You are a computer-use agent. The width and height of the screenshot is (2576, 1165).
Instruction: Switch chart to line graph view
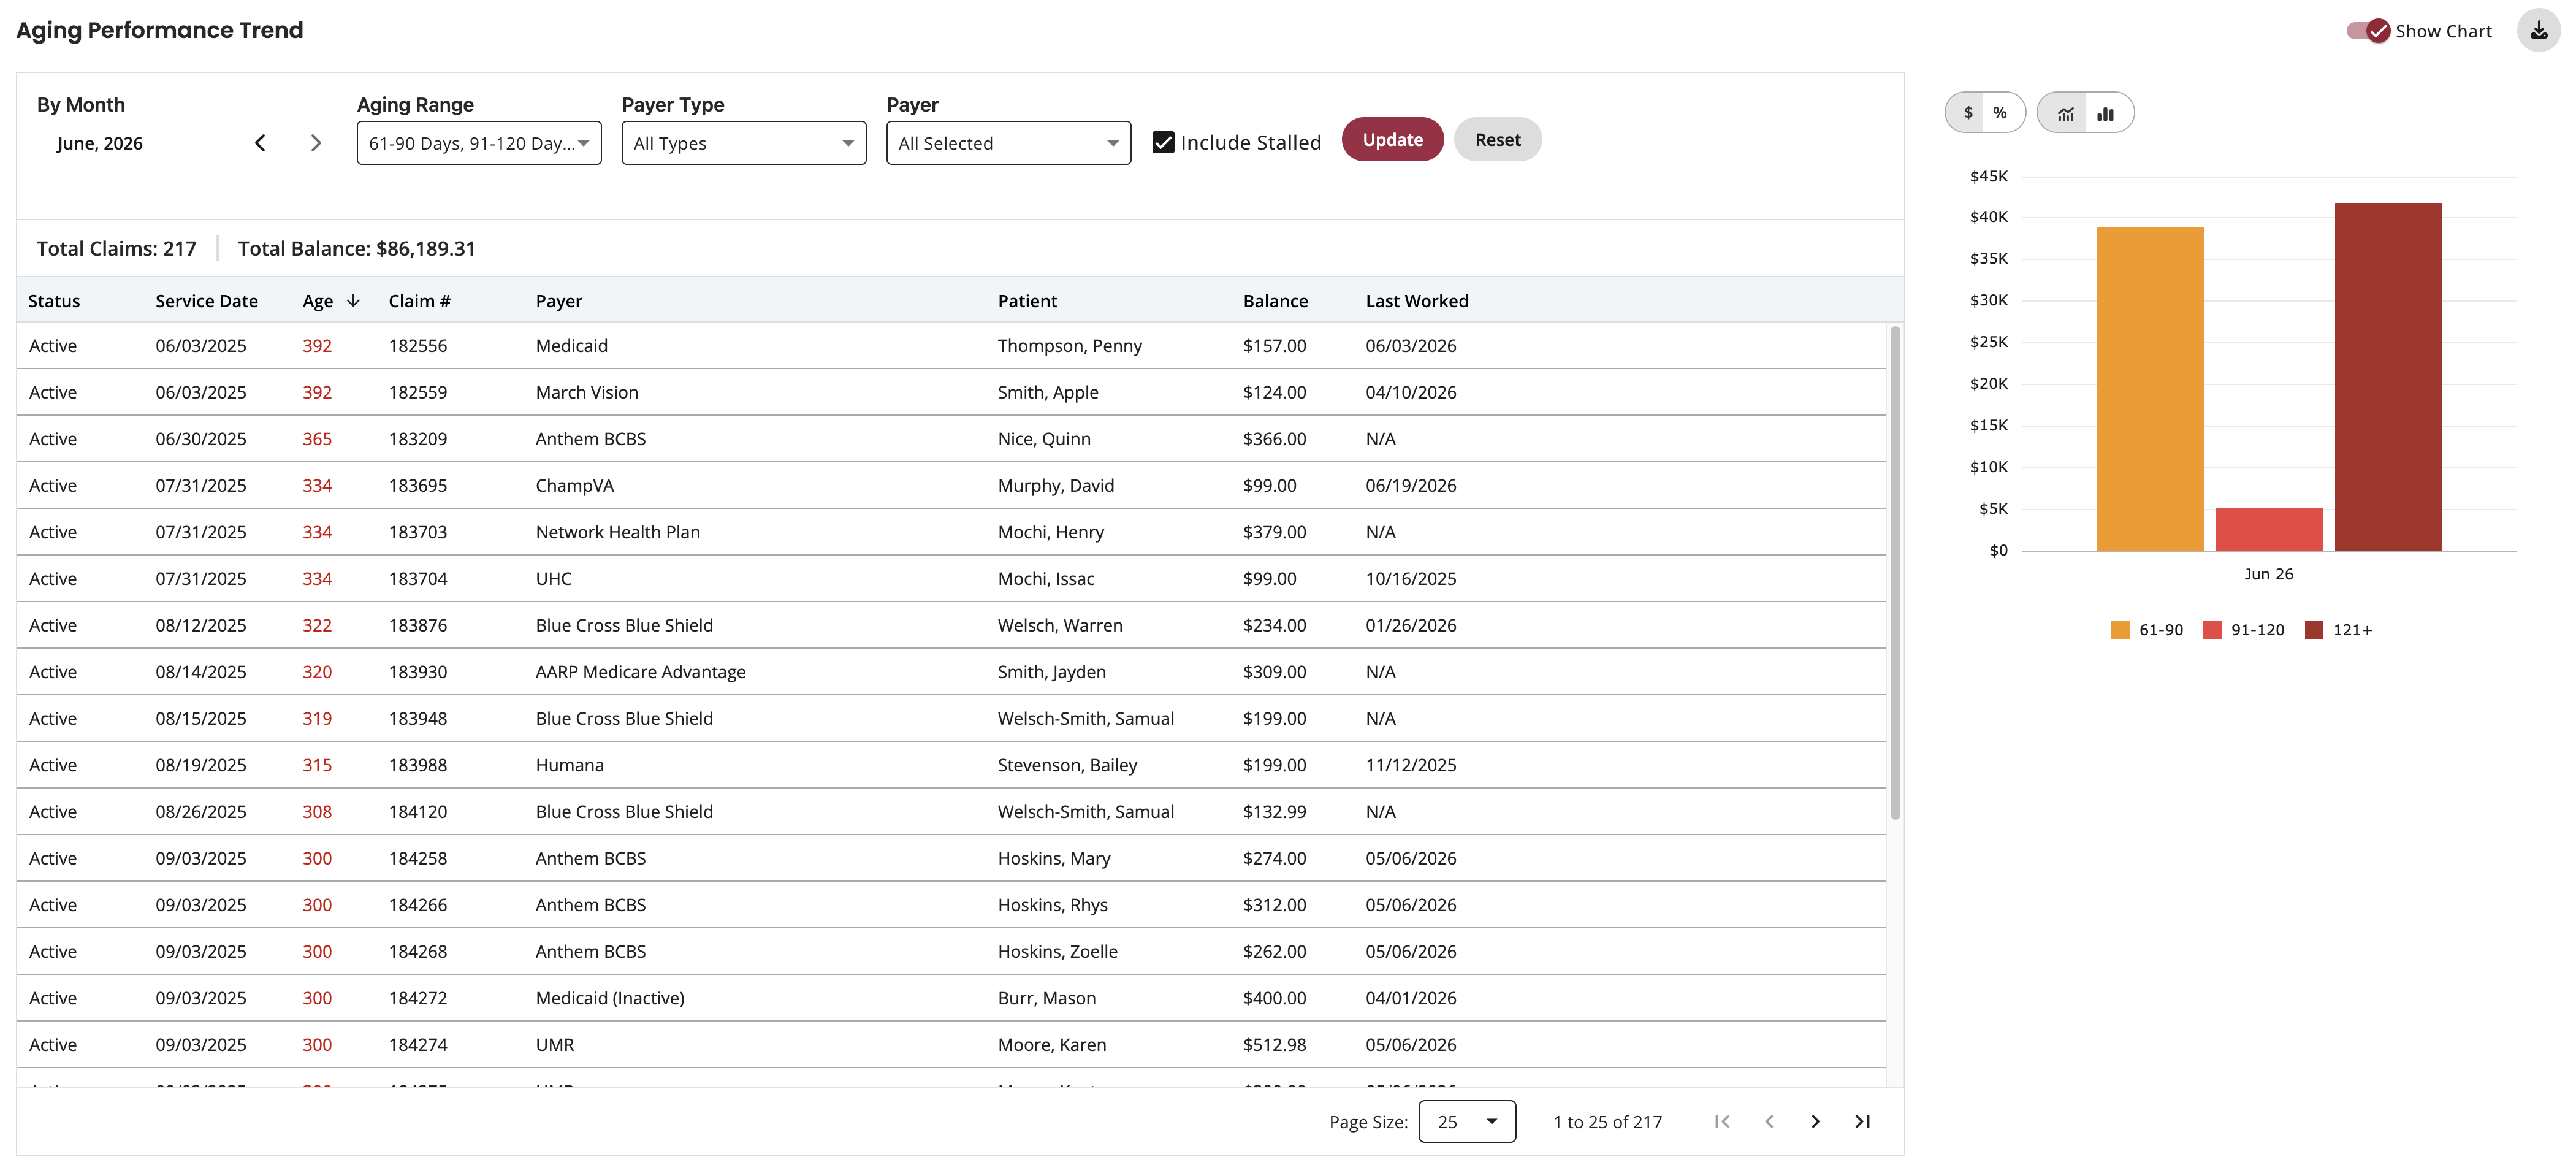point(2066,113)
